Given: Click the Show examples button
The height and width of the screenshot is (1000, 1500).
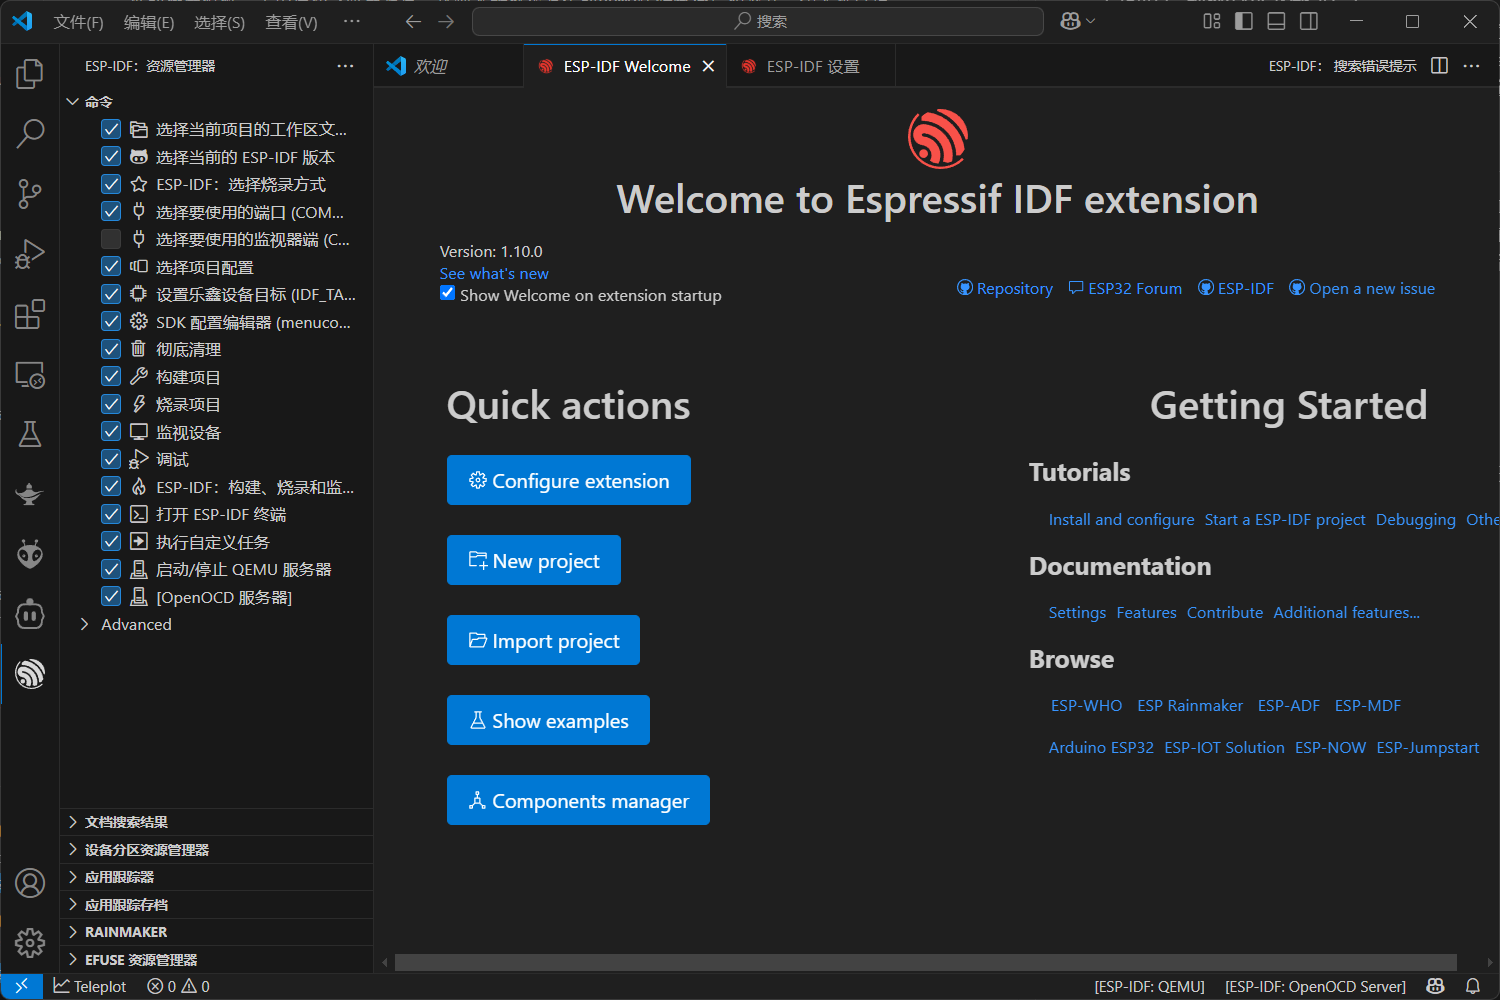Looking at the screenshot, I should pos(548,720).
